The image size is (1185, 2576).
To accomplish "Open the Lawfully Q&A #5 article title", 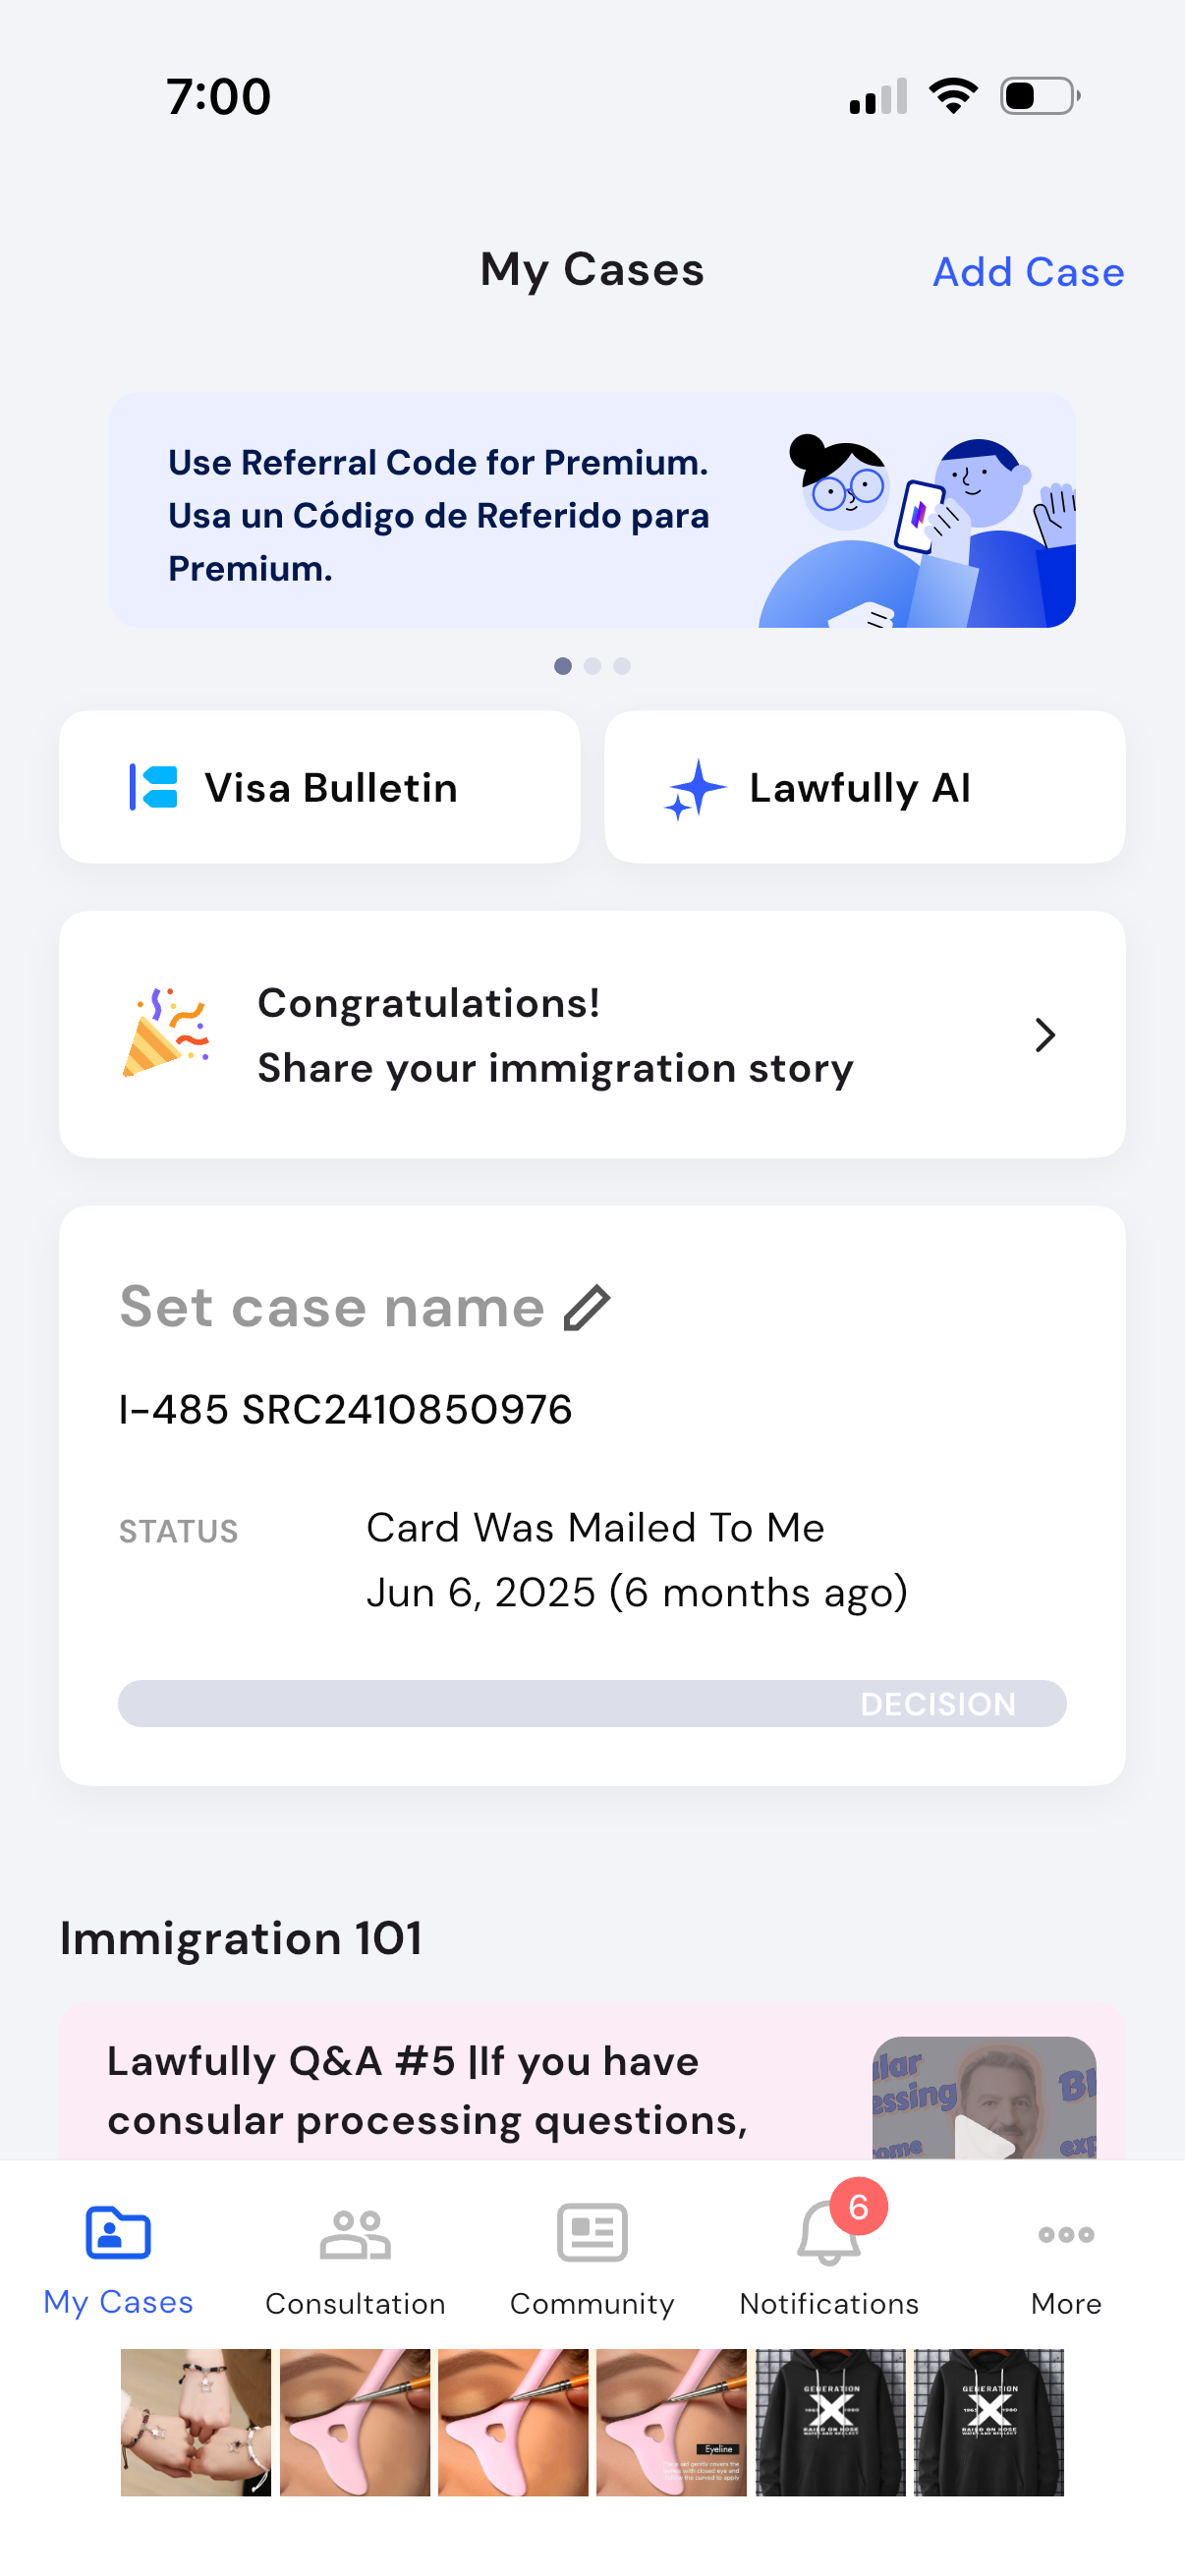I will point(427,2090).
